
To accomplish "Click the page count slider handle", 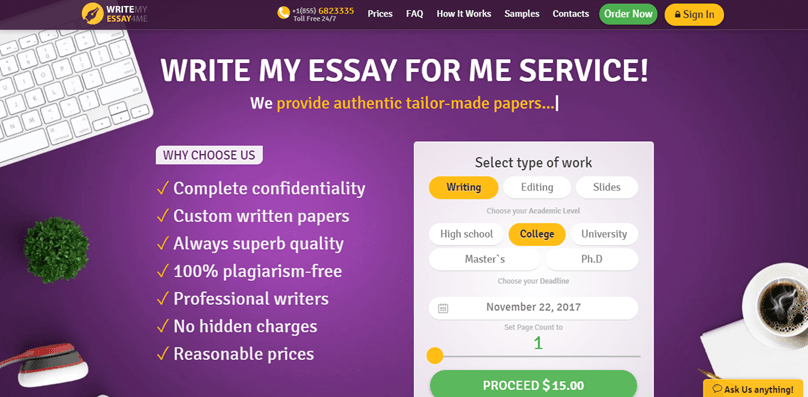I will [435, 356].
